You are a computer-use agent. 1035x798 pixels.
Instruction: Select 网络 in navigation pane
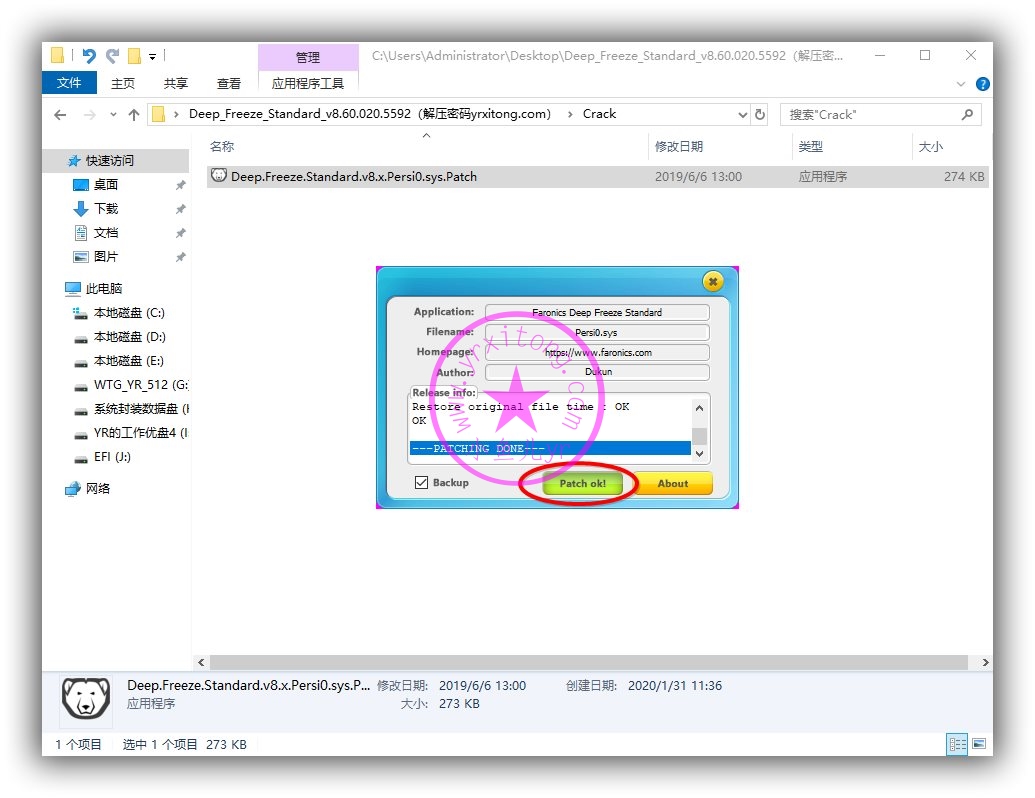point(97,488)
